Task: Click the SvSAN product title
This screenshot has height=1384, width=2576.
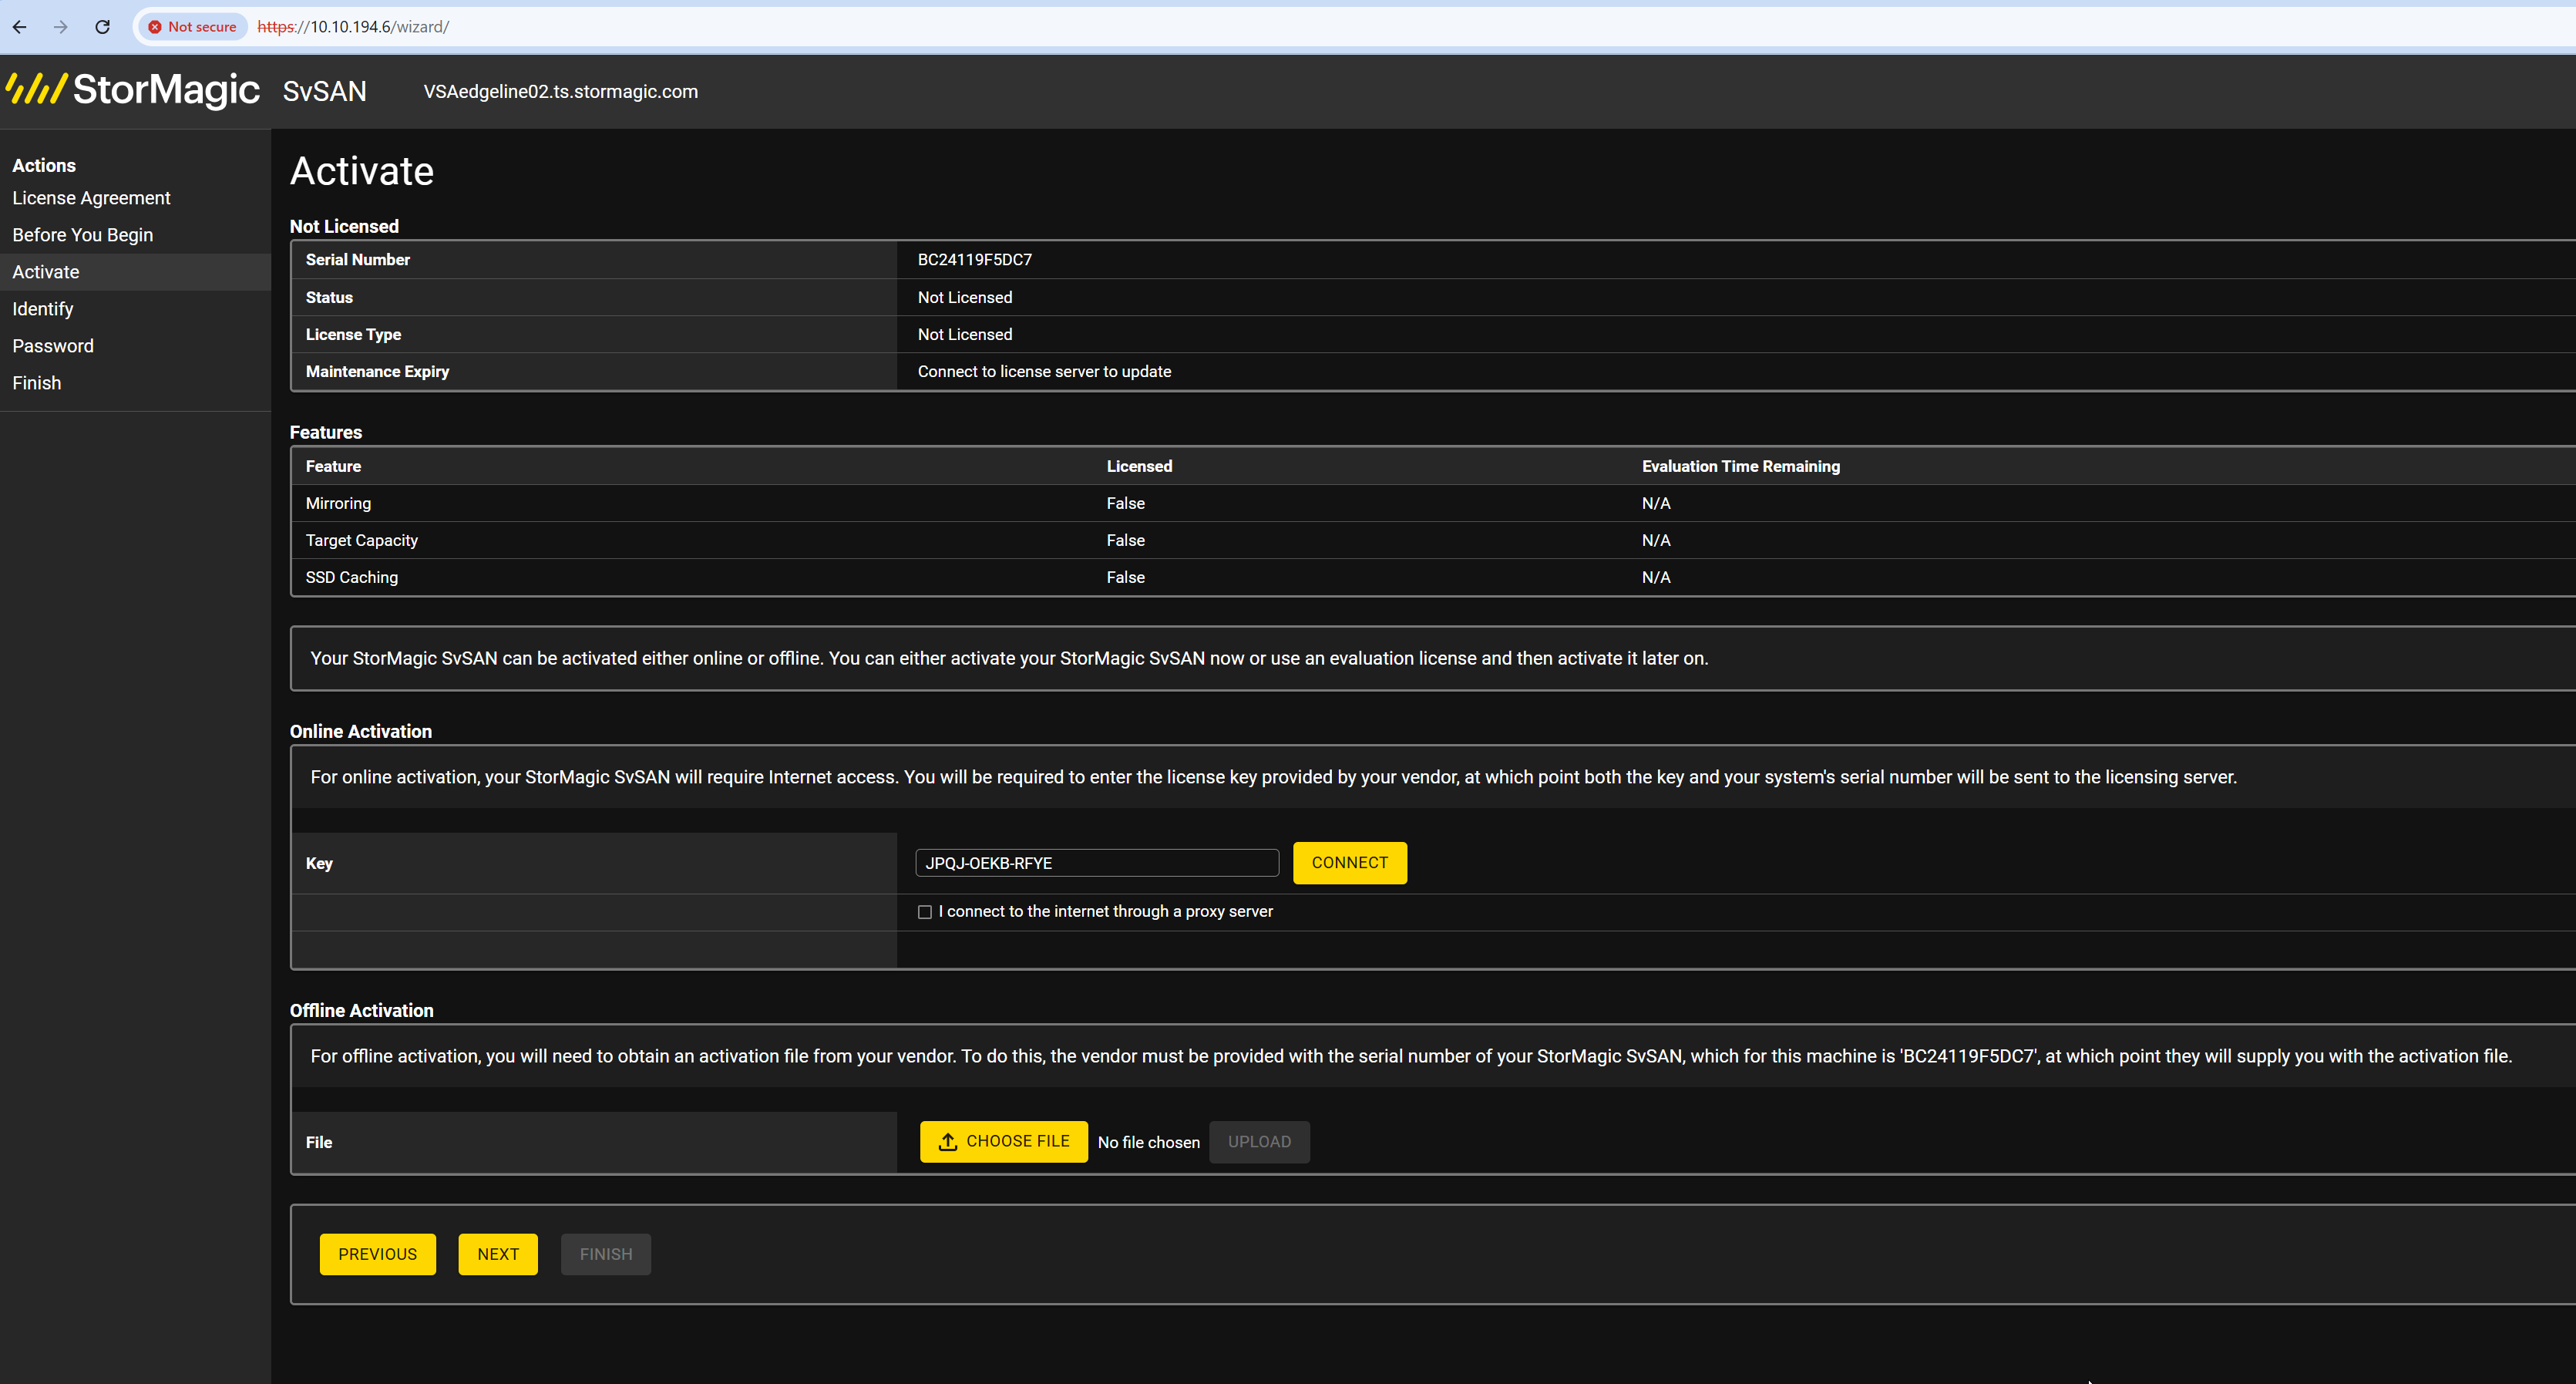Action: pyautogui.click(x=325, y=91)
